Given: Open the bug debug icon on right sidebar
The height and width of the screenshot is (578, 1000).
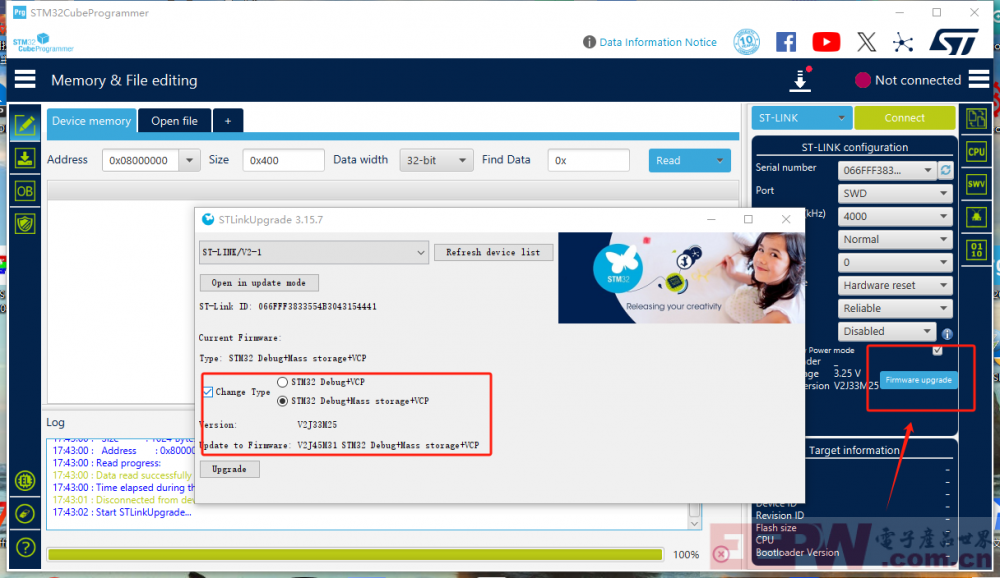Looking at the screenshot, I should click(x=976, y=217).
